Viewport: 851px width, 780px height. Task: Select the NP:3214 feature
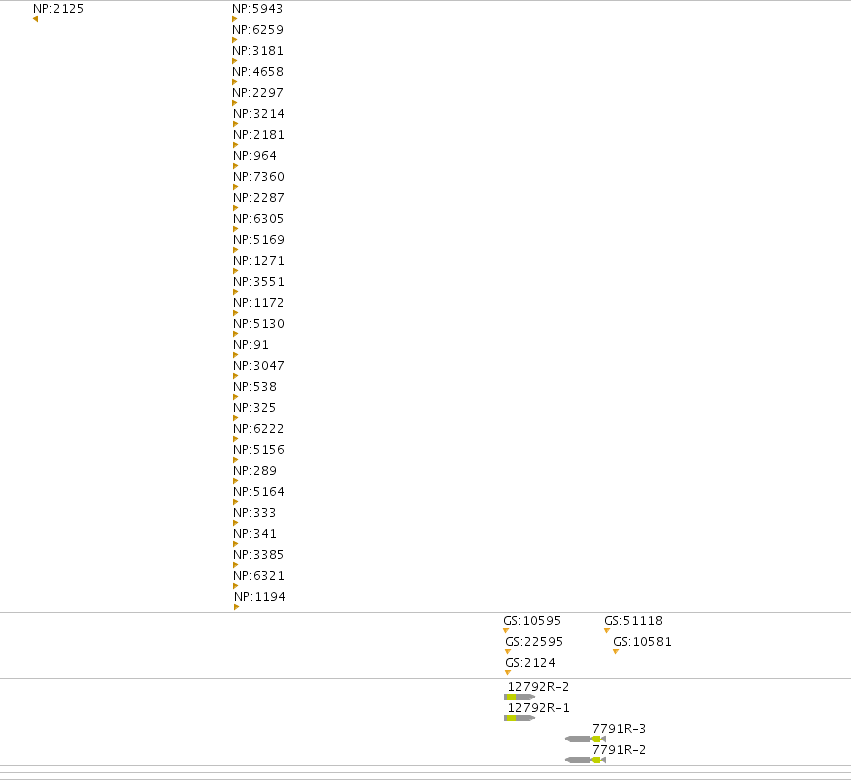[x=259, y=114]
